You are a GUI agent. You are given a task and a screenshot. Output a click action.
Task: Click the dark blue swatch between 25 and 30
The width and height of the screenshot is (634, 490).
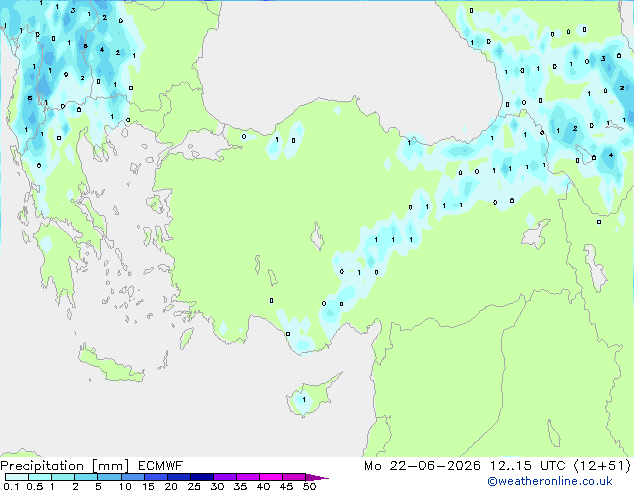[202, 477]
